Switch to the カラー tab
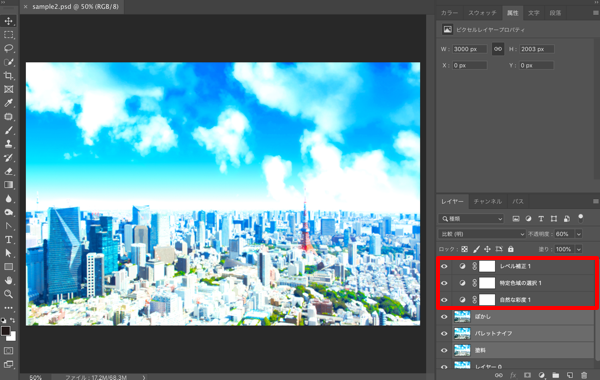This screenshot has width=600, height=380. coord(449,13)
